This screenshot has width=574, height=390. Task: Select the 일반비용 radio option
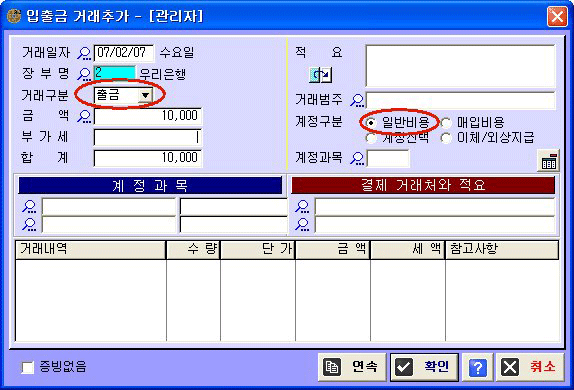[x=371, y=123]
